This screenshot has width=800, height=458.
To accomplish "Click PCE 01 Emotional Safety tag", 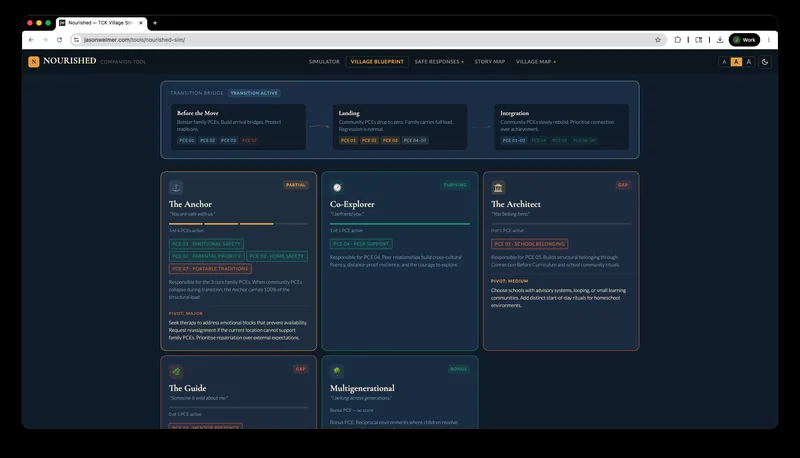I will coord(206,244).
